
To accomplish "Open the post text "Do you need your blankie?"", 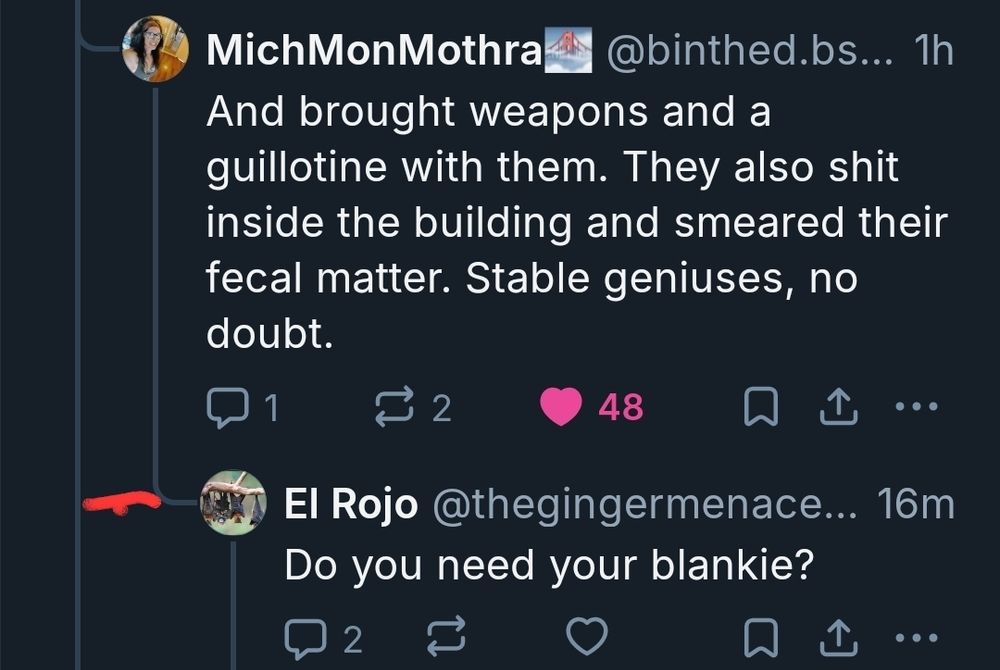I will (x=546, y=567).
